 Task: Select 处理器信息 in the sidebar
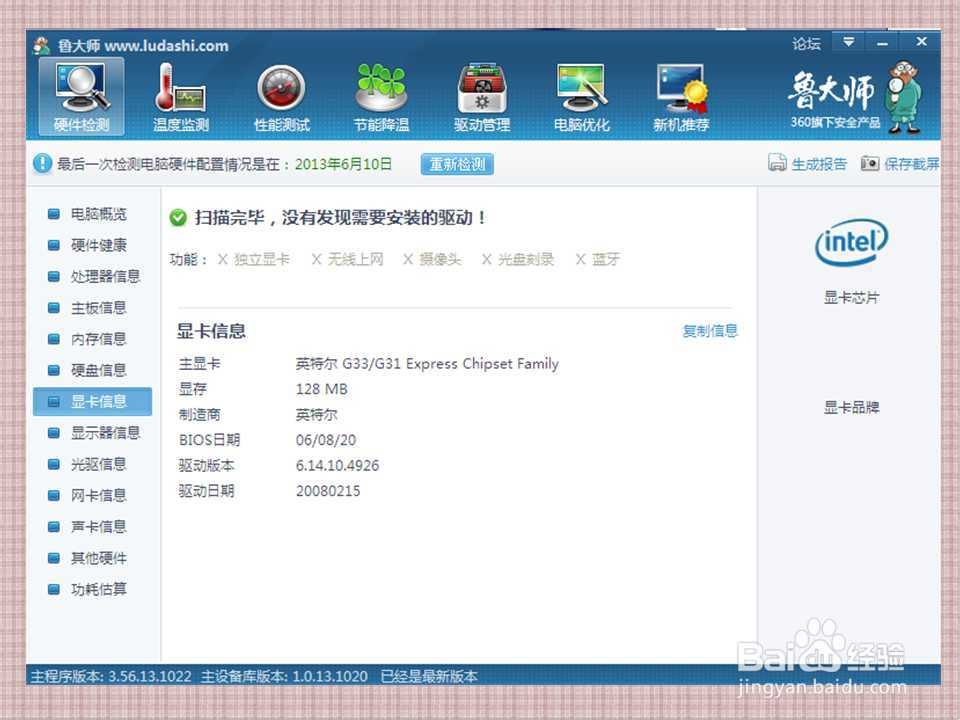click(x=92, y=276)
